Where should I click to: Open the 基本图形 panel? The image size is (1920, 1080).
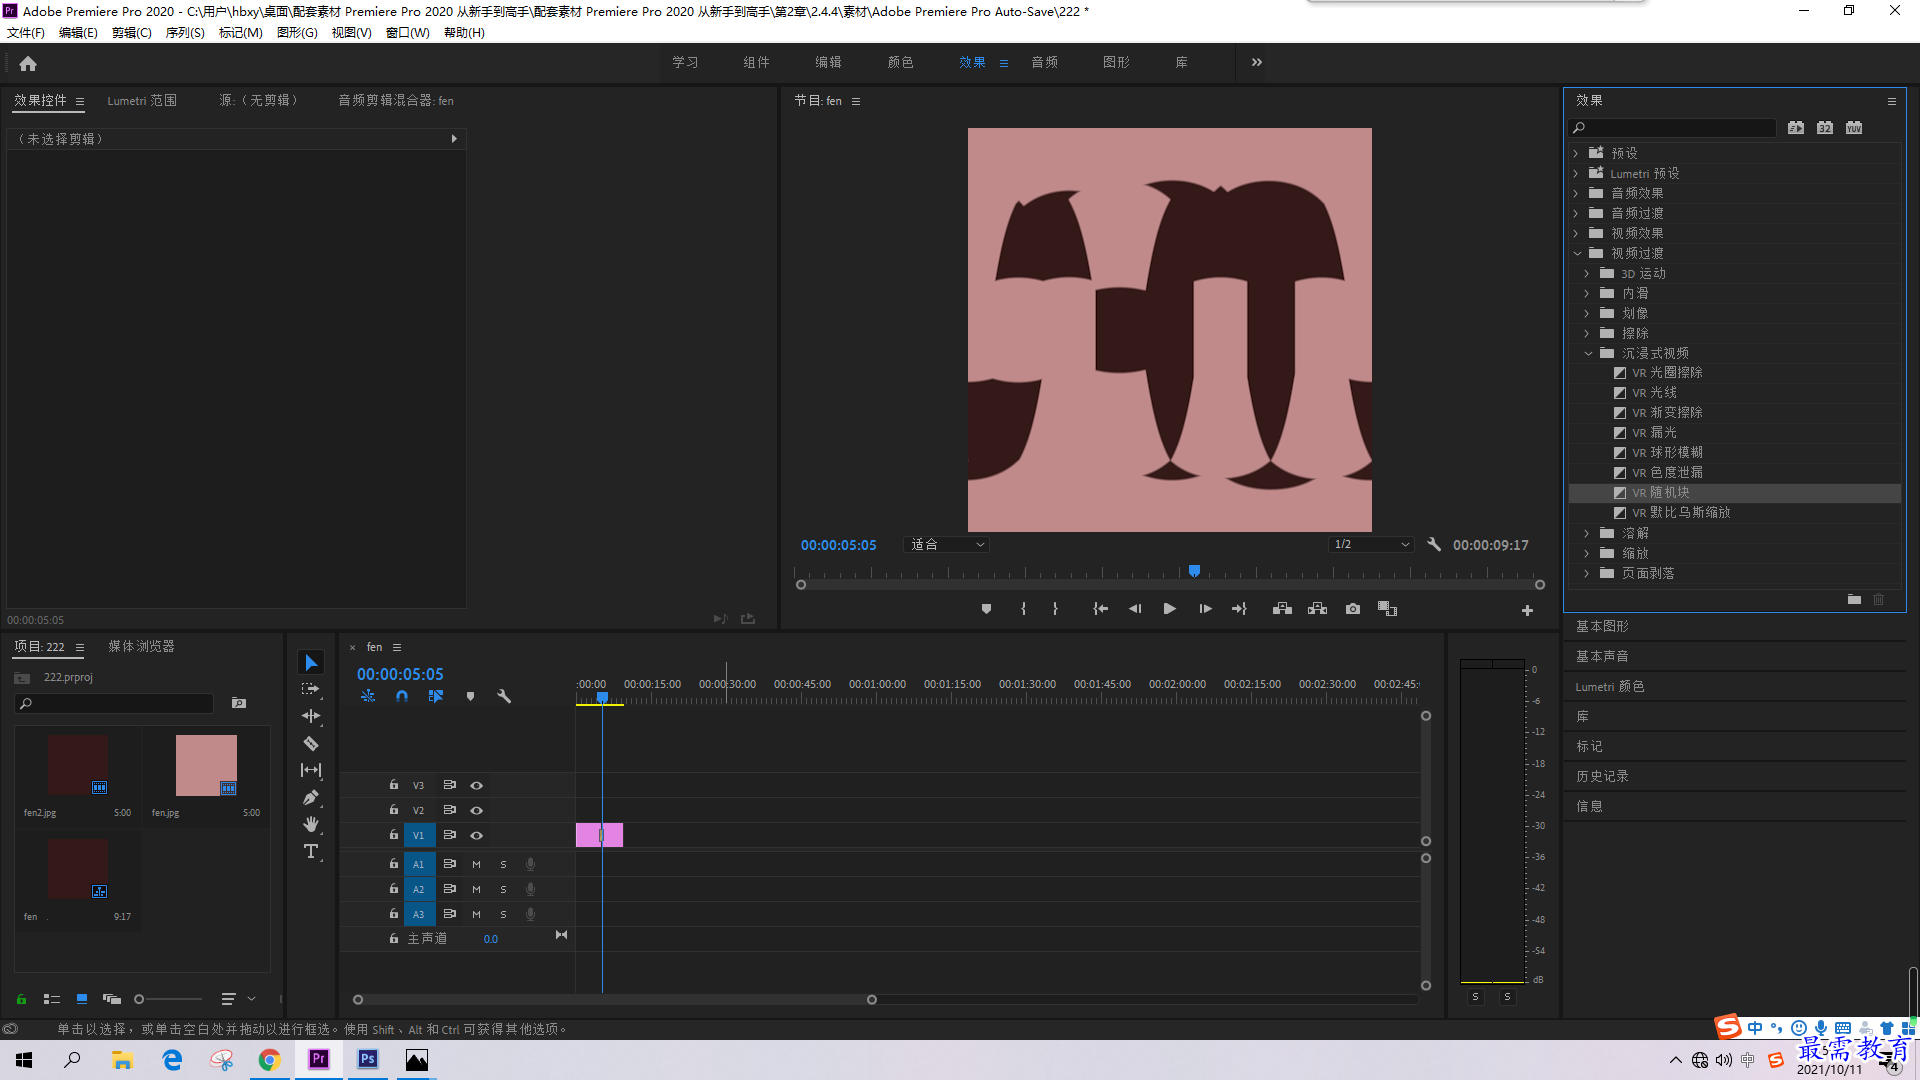click(1602, 626)
